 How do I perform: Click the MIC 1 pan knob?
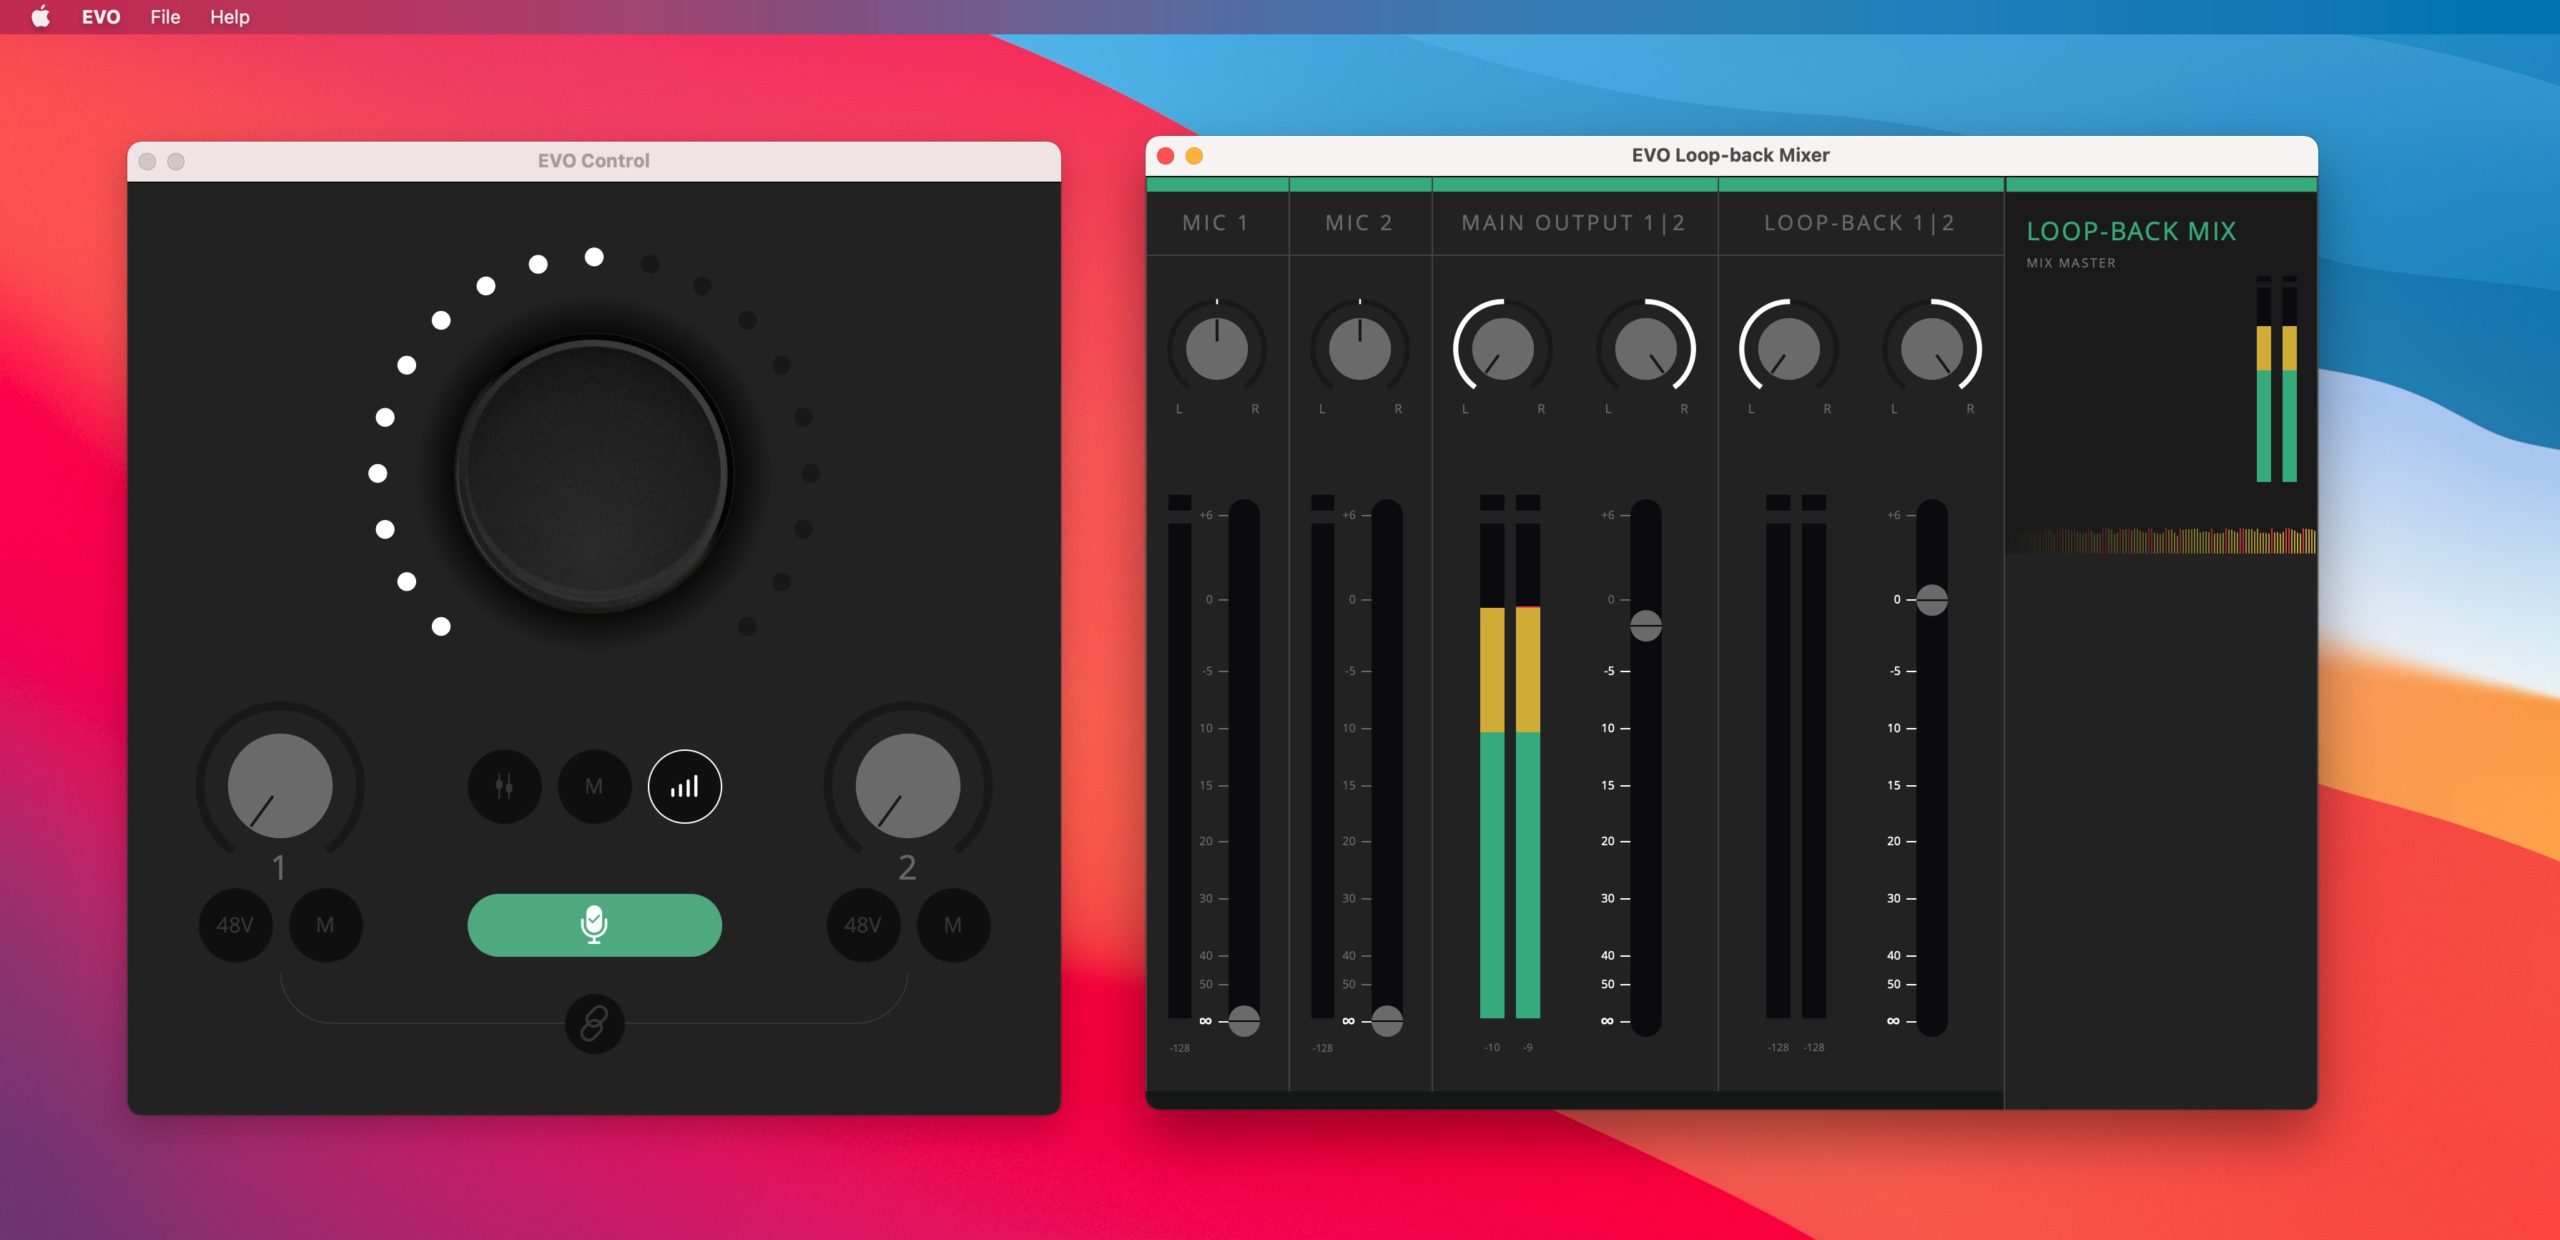[x=1216, y=349]
